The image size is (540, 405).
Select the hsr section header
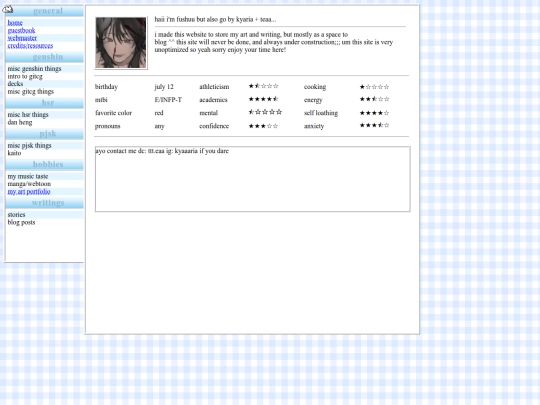[45, 103]
